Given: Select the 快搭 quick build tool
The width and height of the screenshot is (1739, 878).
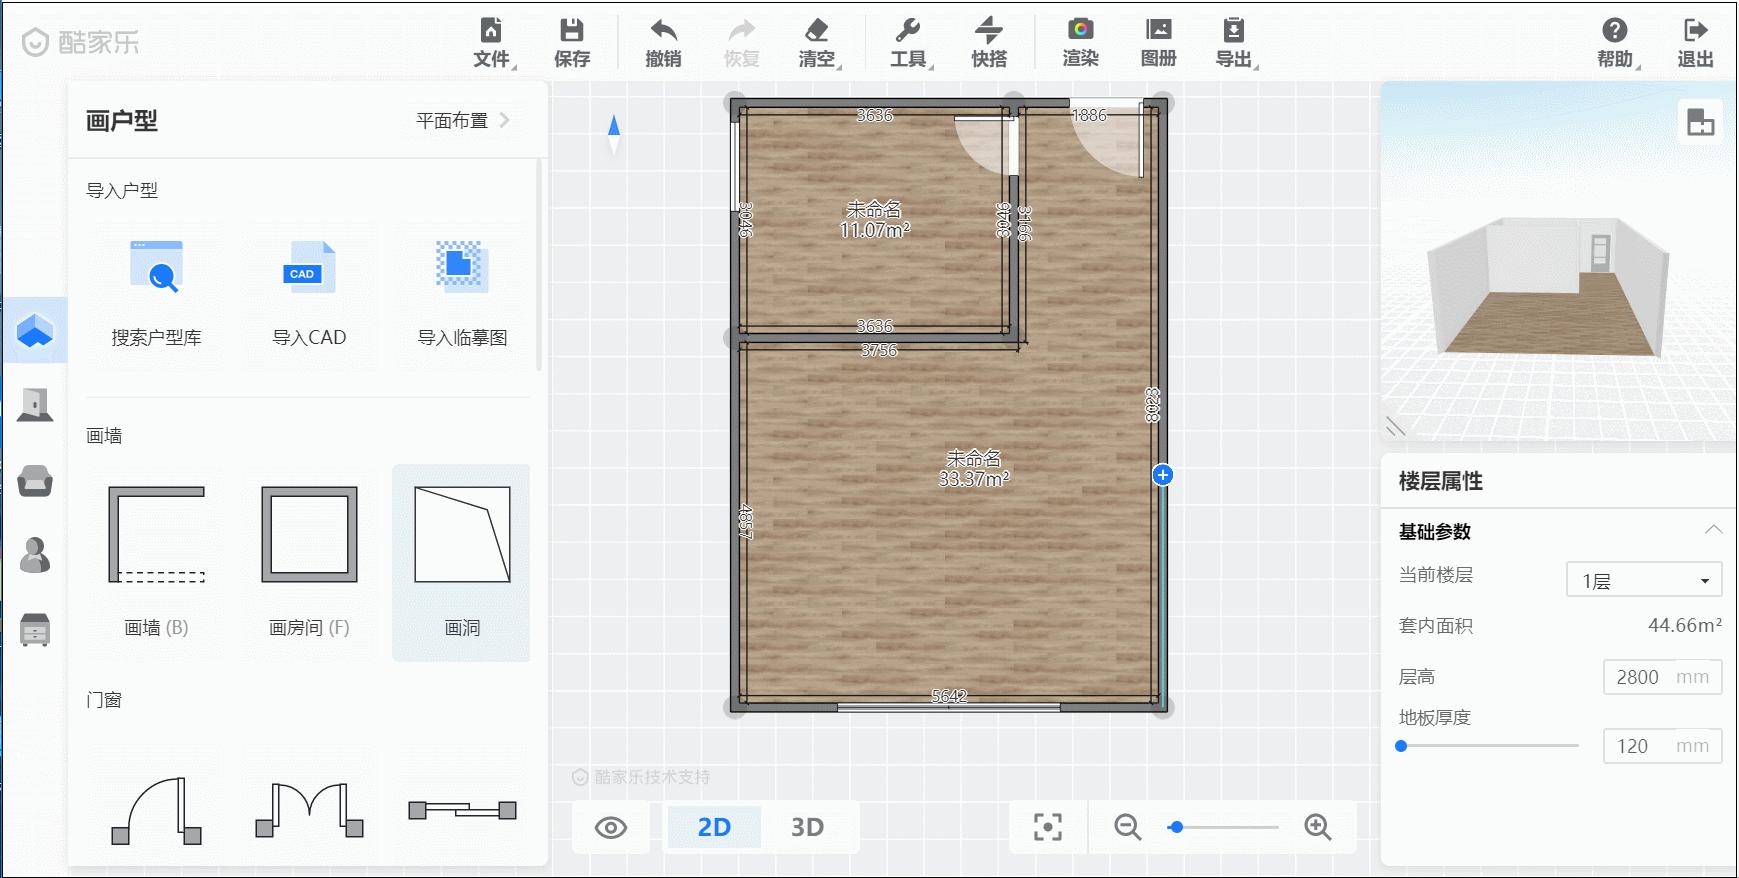Looking at the screenshot, I should [x=989, y=42].
